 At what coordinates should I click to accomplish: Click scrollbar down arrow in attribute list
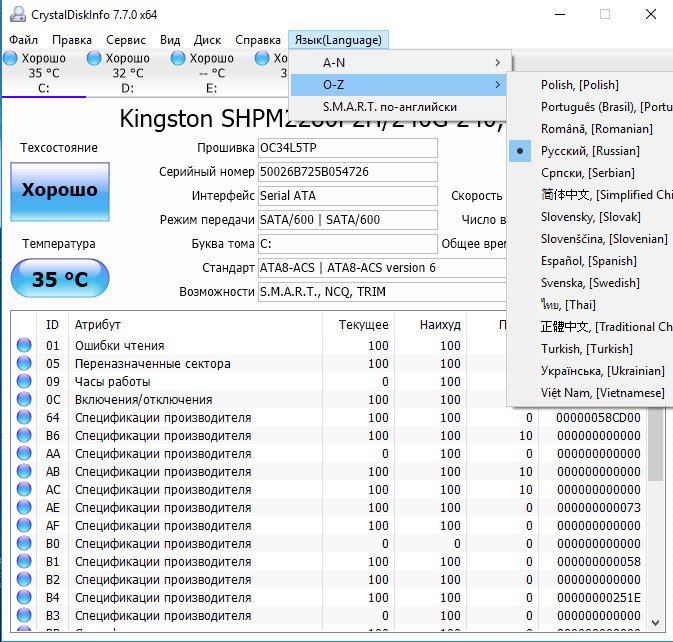pyautogui.click(x=655, y=623)
